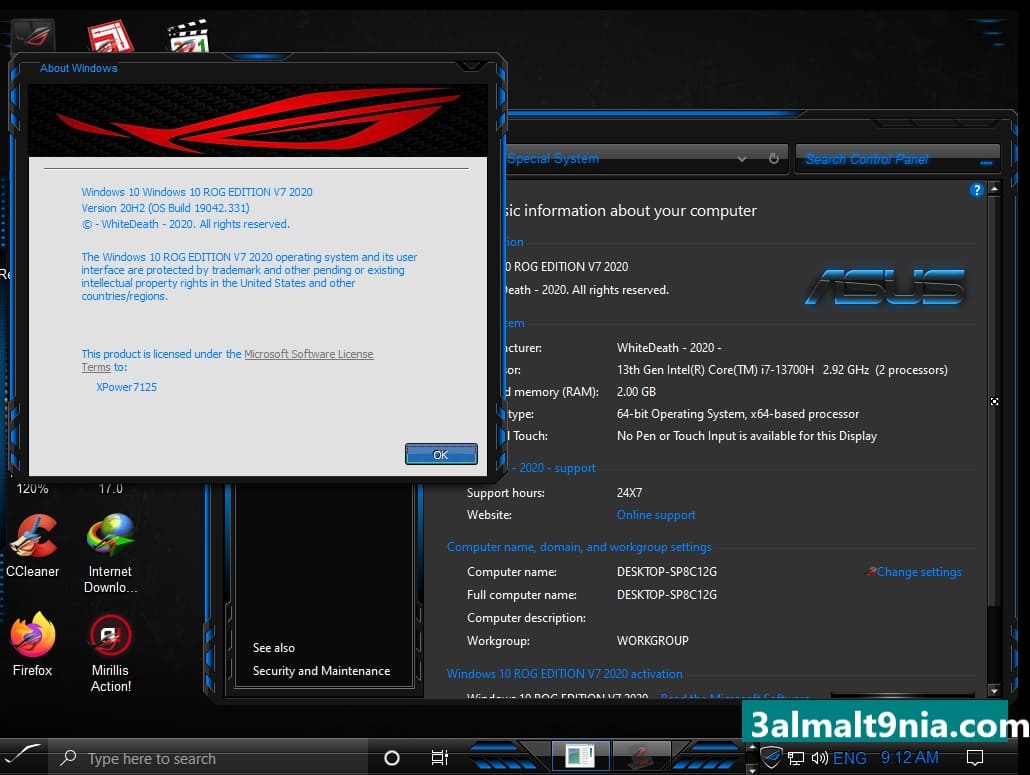
Task: Launch Firefox from the desktop
Action: (32, 644)
